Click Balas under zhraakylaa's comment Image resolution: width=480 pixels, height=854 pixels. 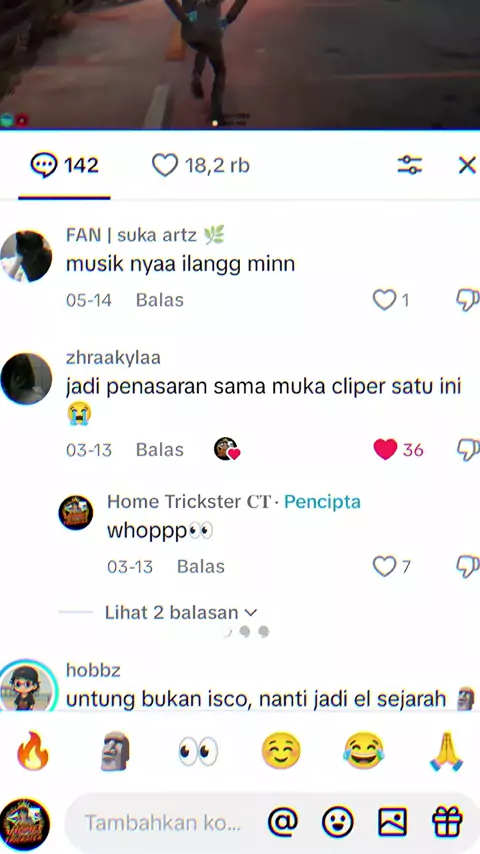pyautogui.click(x=160, y=450)
